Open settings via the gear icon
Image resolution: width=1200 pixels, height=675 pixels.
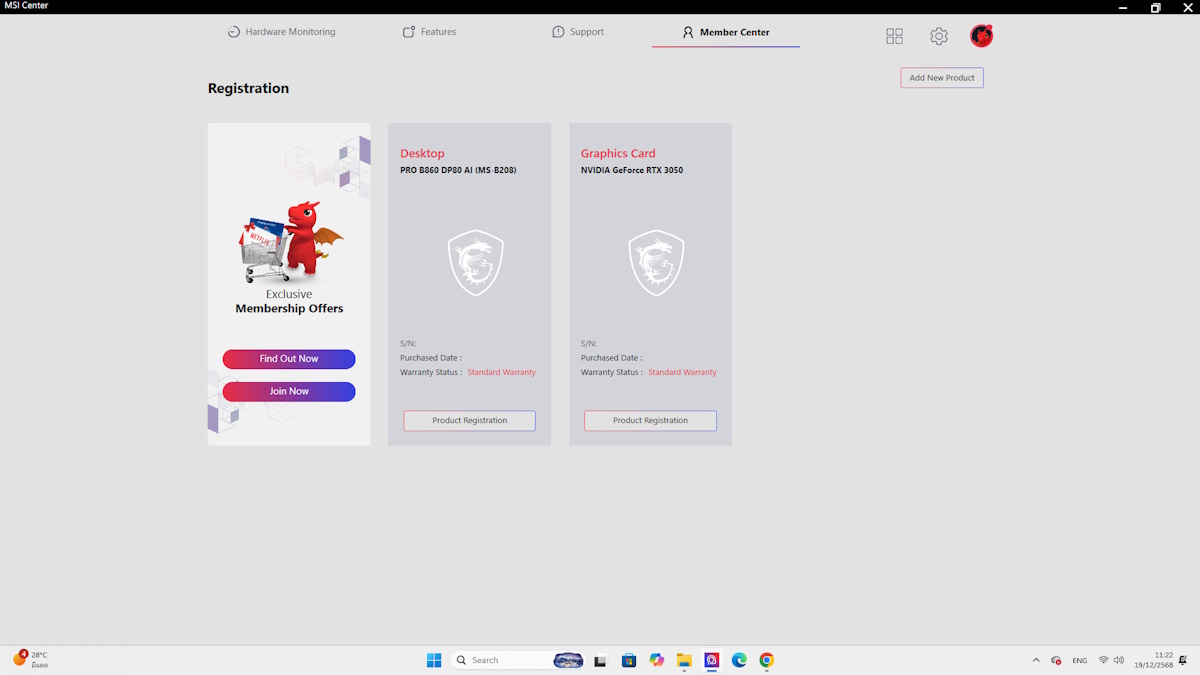click(x=938, y=36)
